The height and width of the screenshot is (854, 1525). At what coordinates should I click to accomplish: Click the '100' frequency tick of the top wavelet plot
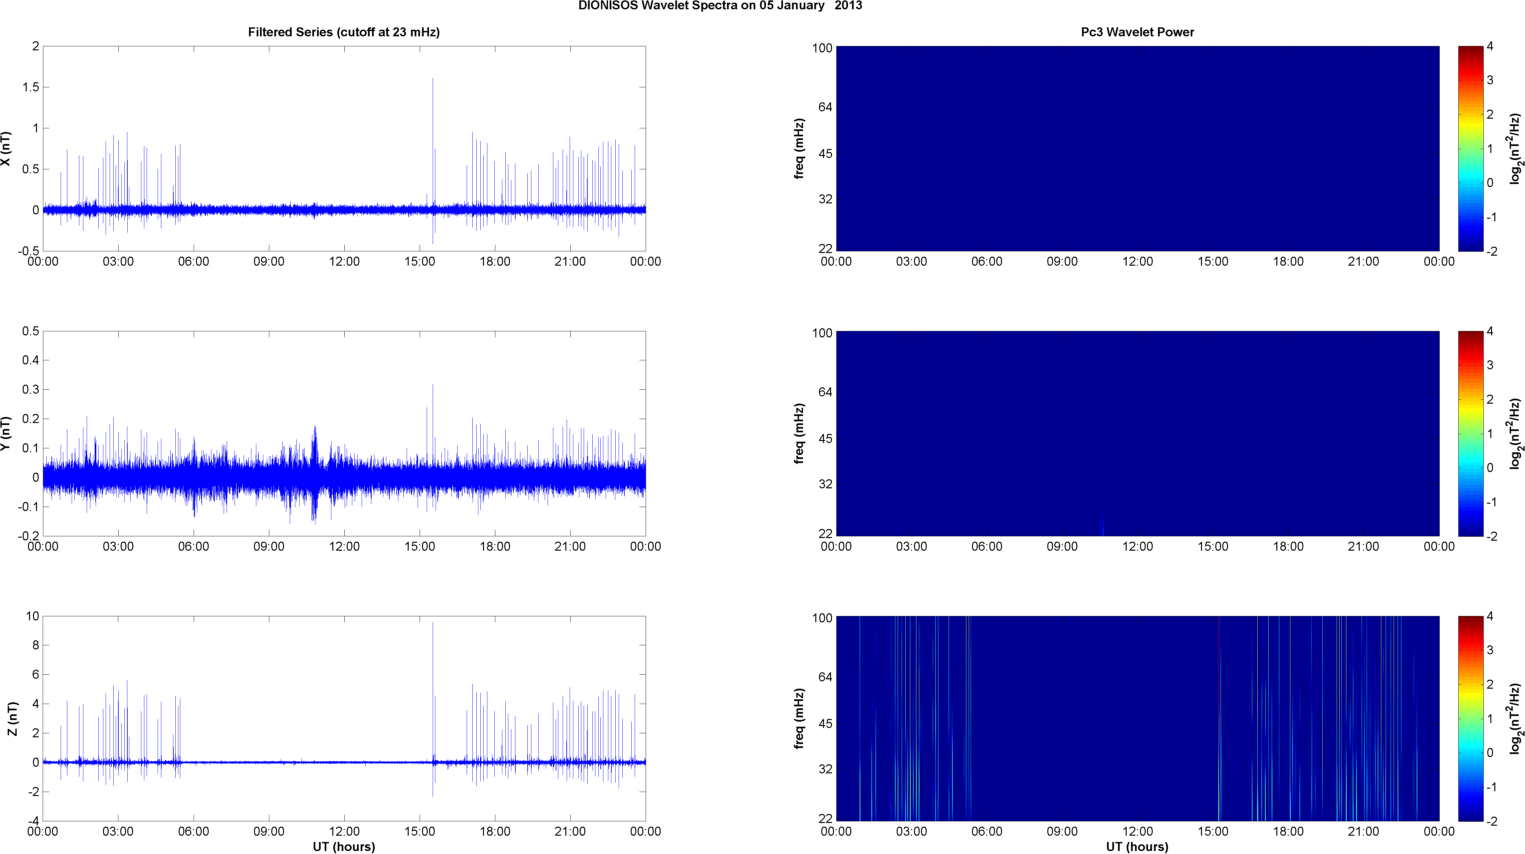click(x=823, y=48)
